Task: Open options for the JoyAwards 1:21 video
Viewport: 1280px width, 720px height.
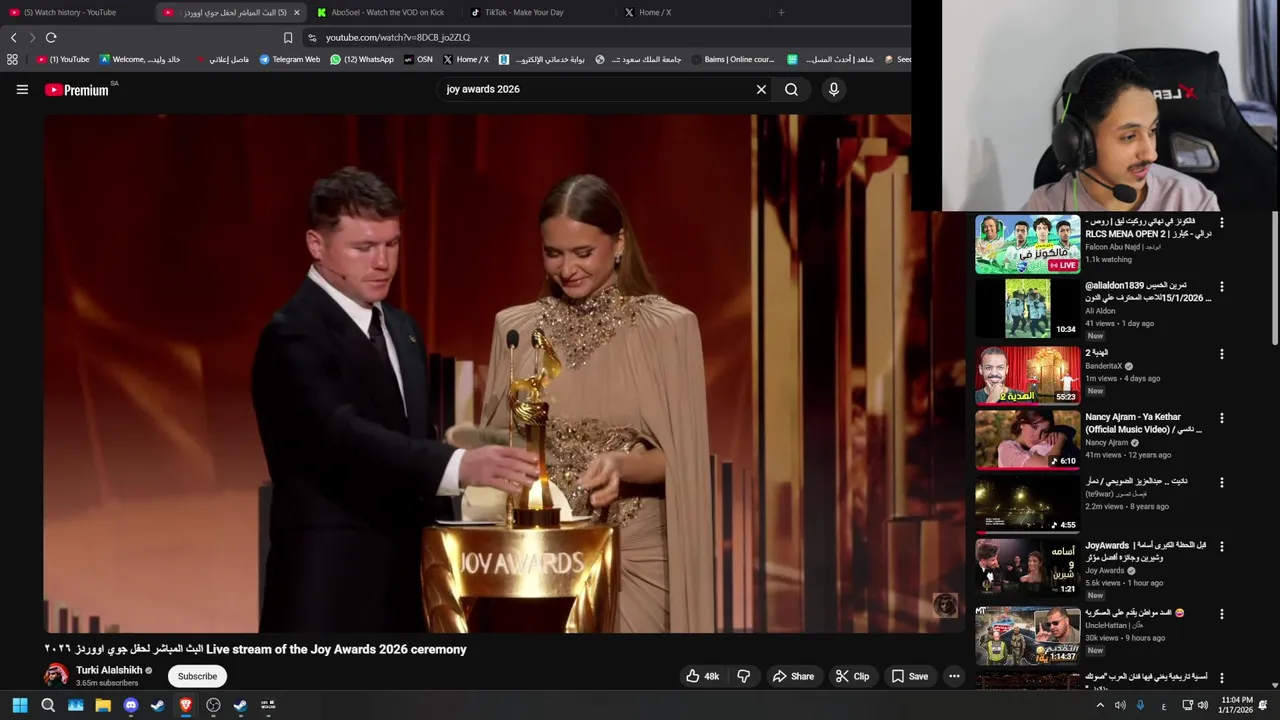Action: click(x=1221, y=547)
